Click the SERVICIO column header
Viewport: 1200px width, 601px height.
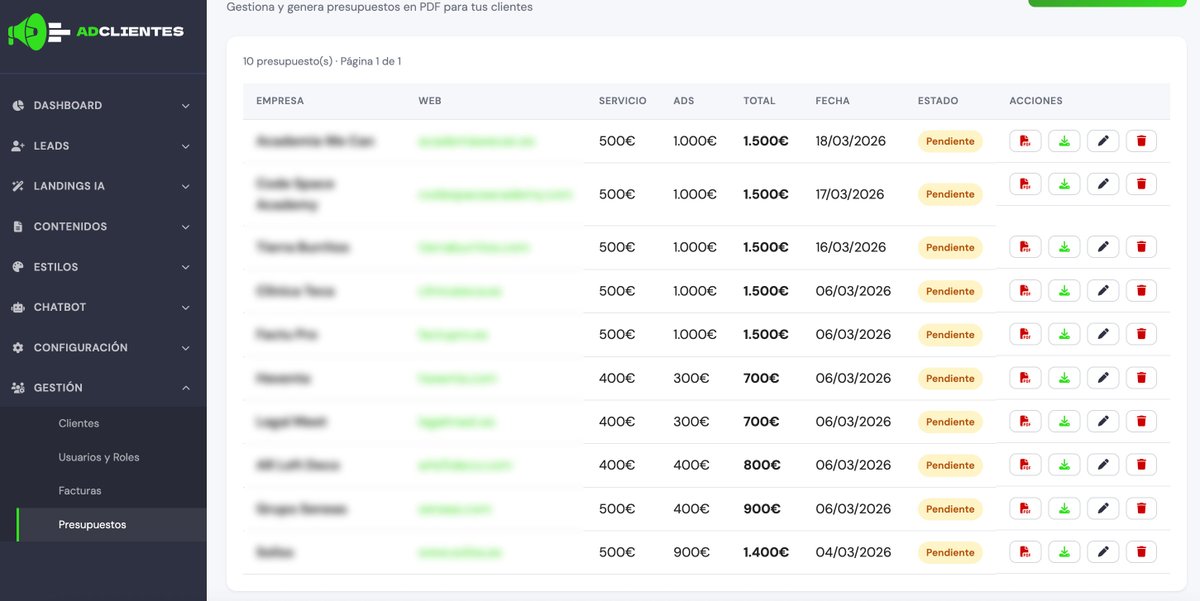click(623, 101)
